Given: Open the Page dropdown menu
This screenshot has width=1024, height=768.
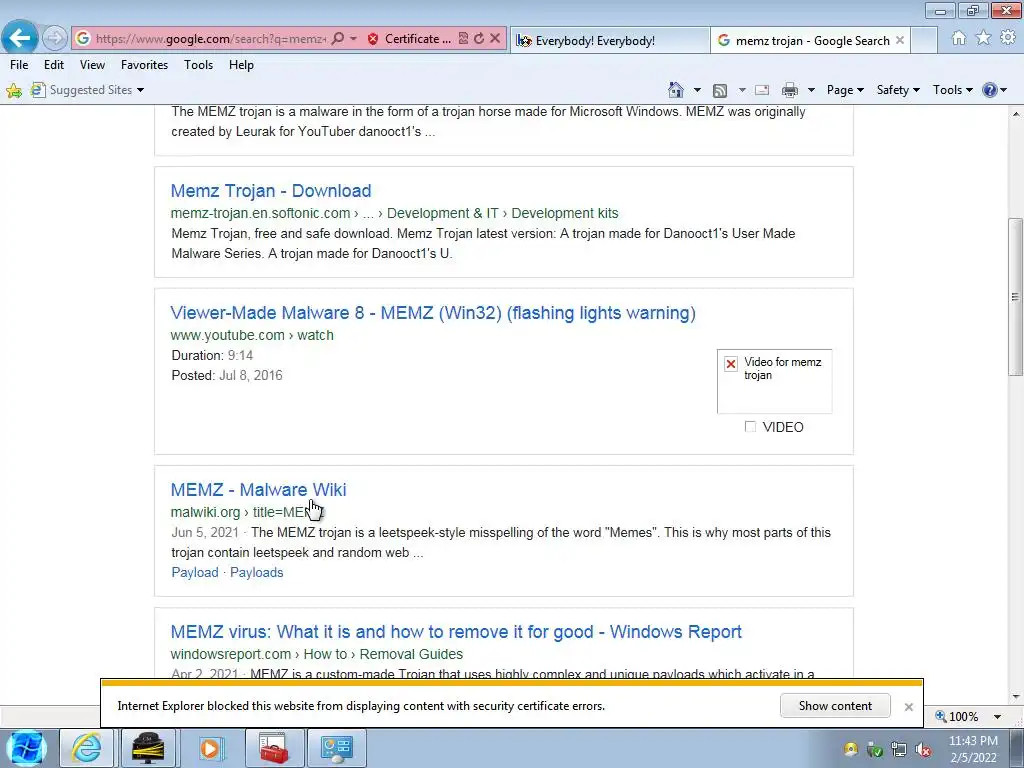Looking at the screenshot, I should [x=845, y=90].
